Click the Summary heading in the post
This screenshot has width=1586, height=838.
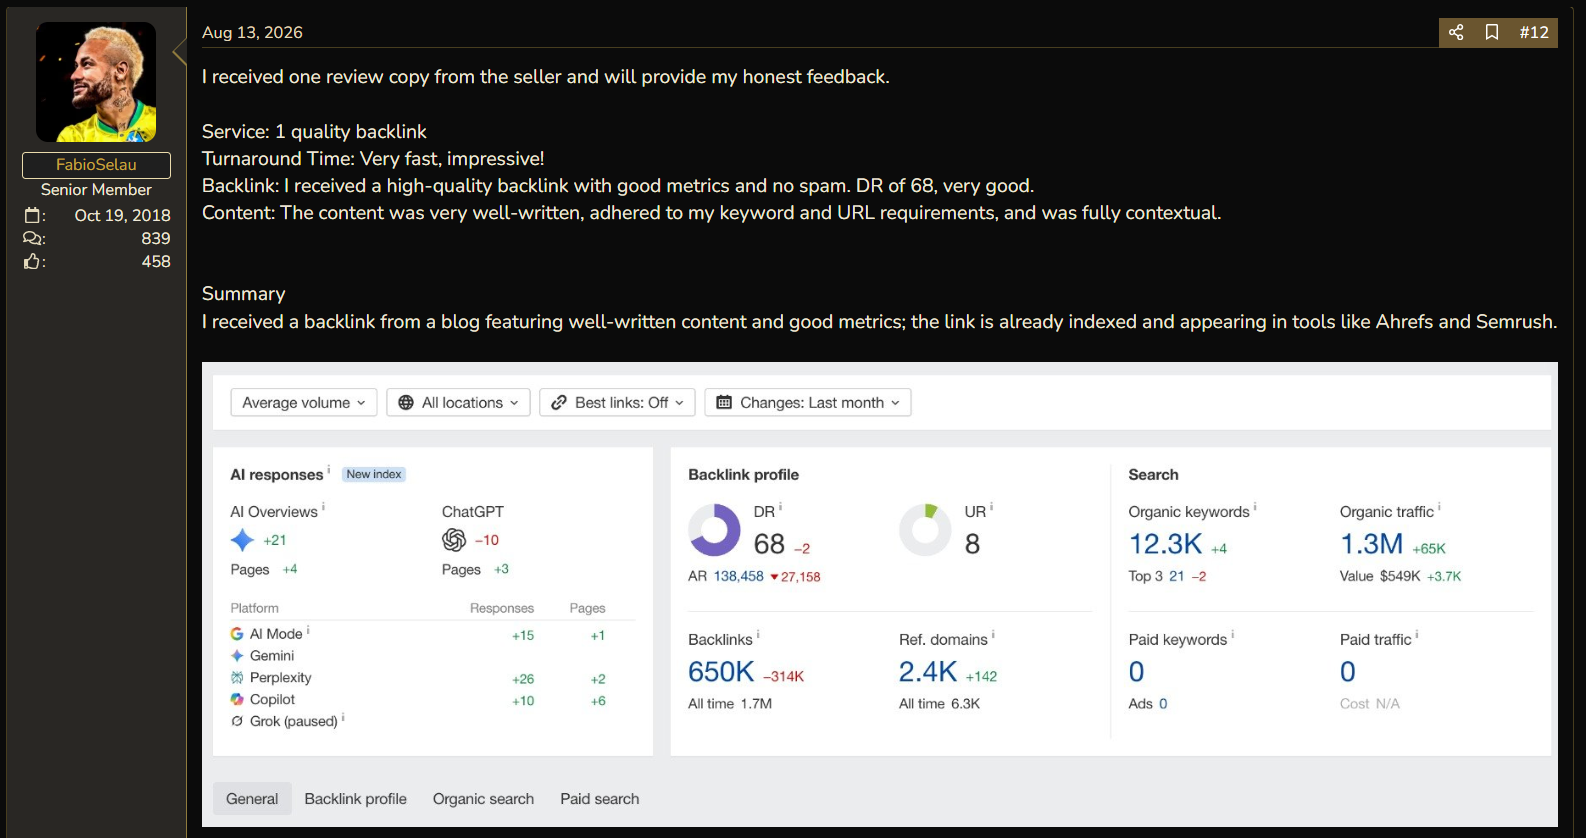tap(243, 294)
